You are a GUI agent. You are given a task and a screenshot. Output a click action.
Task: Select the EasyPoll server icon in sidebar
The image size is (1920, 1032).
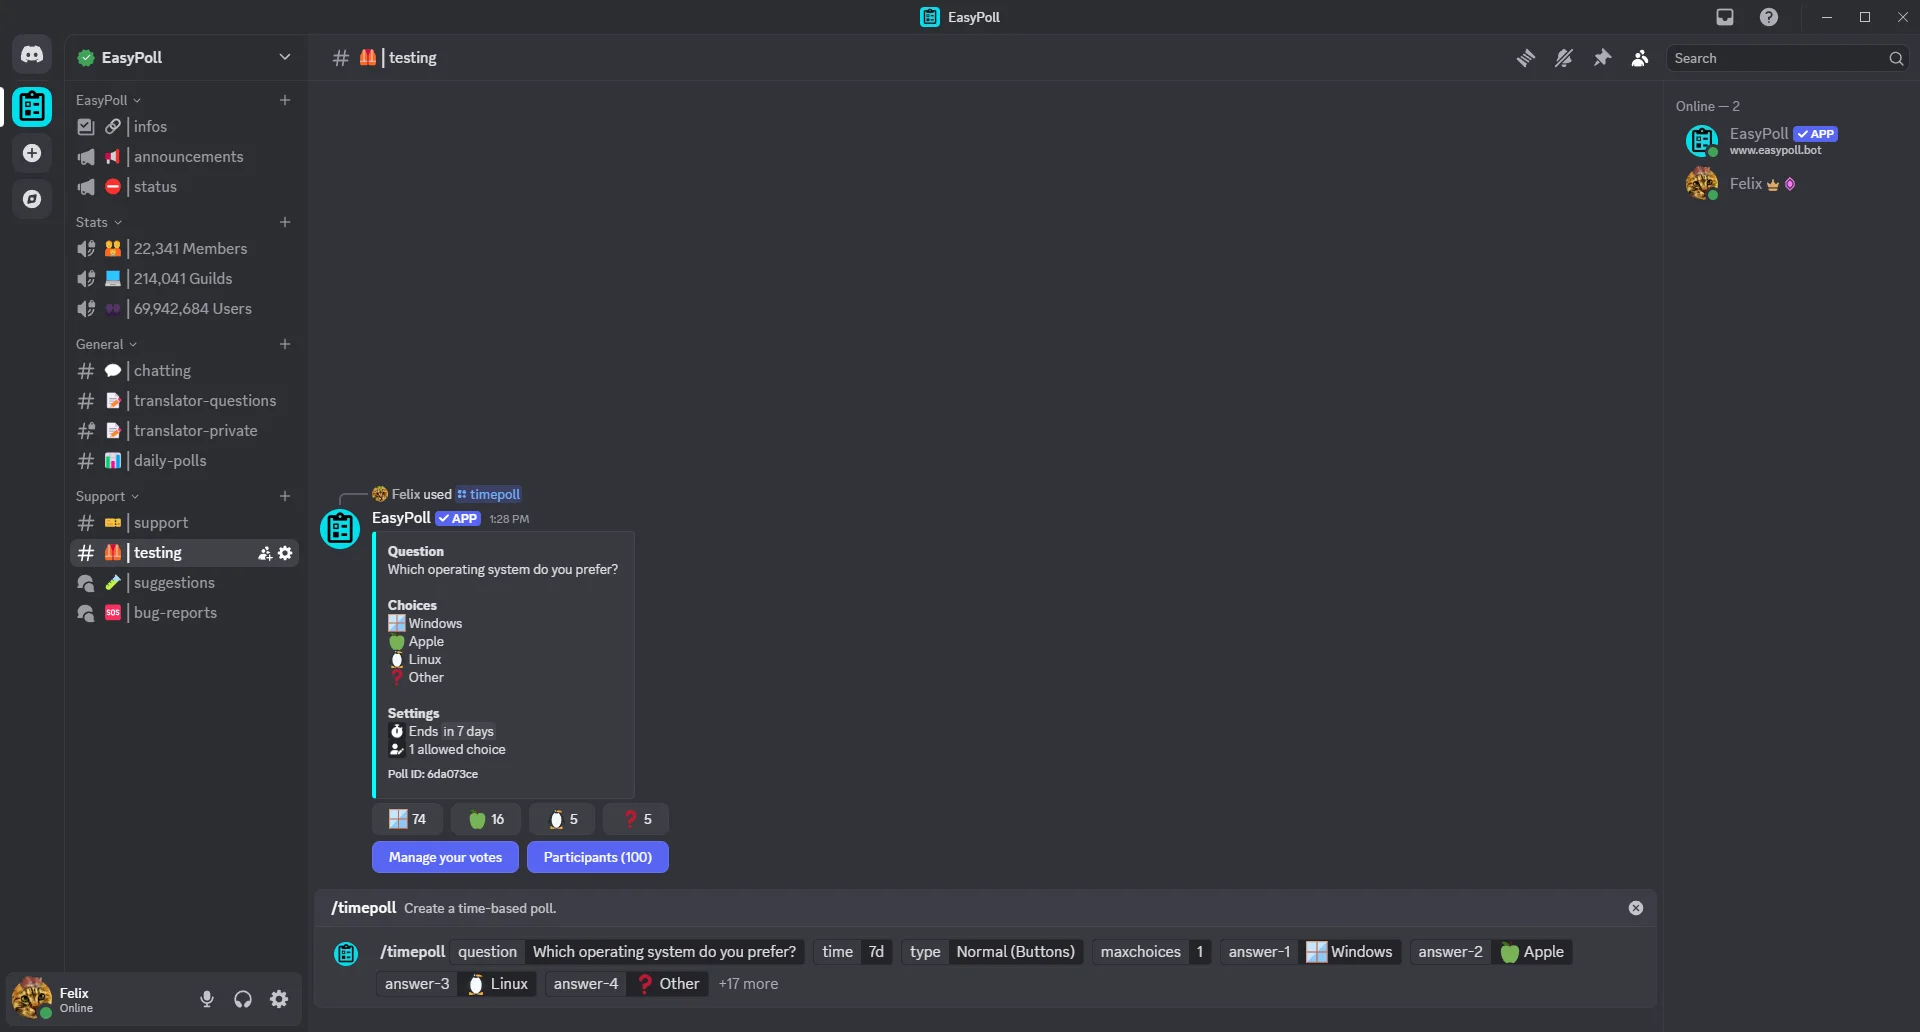pyautogui.click(x=33, y=106)
